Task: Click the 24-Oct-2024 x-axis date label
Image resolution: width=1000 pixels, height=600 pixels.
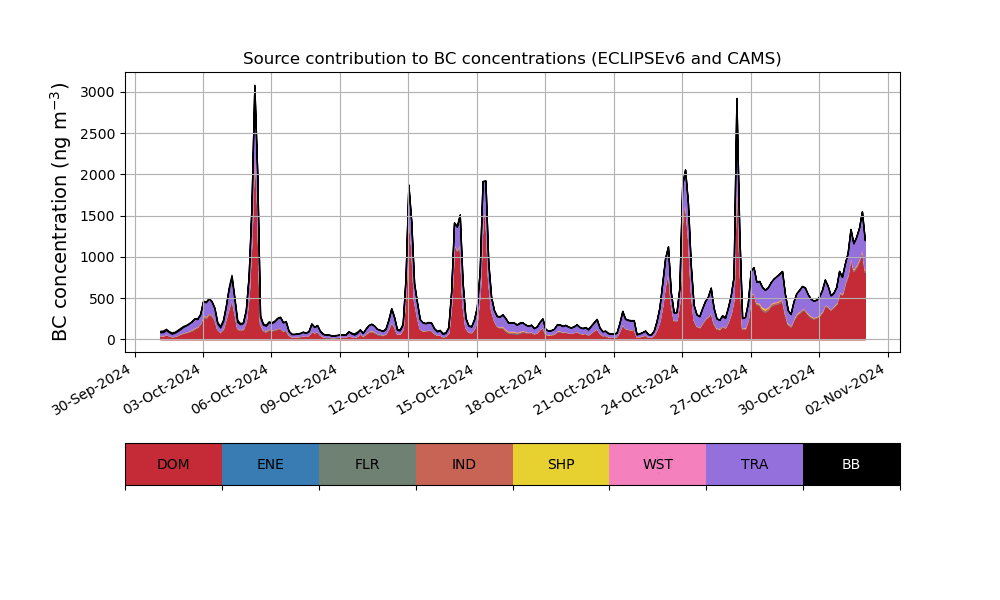Action: point(640,390)
